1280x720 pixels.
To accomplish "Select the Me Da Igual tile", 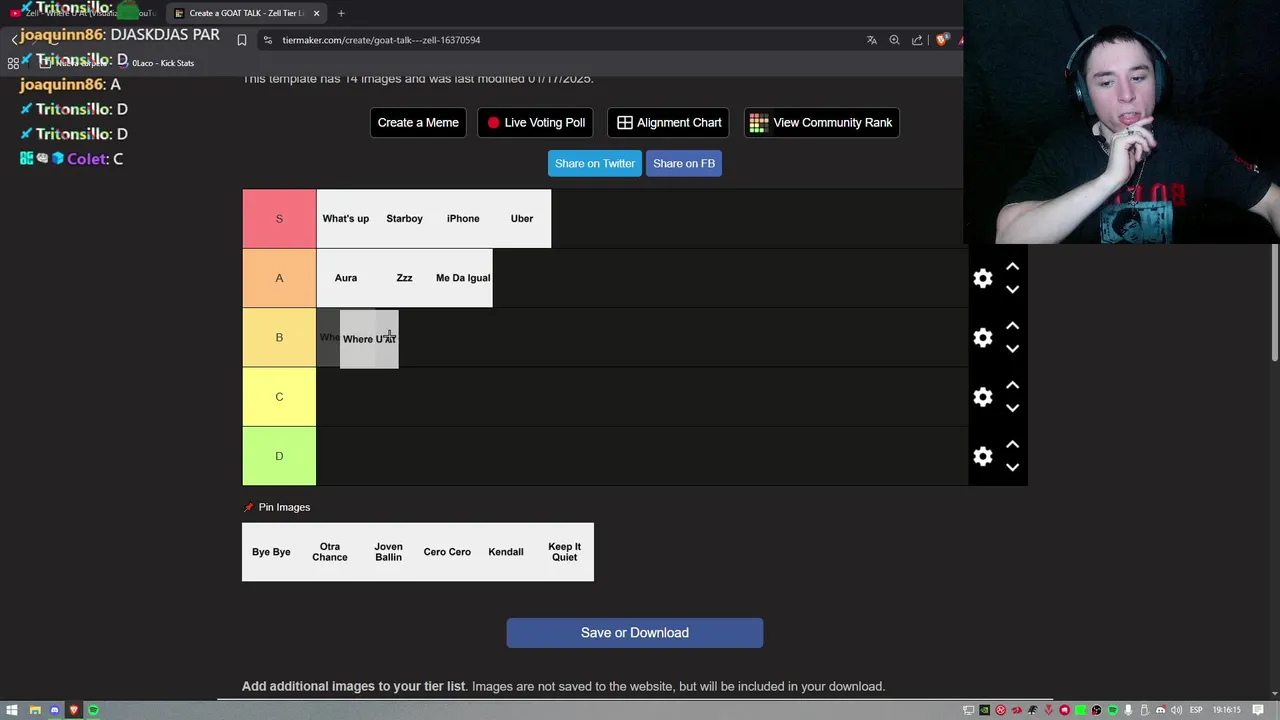I will (x=463, y=278).
